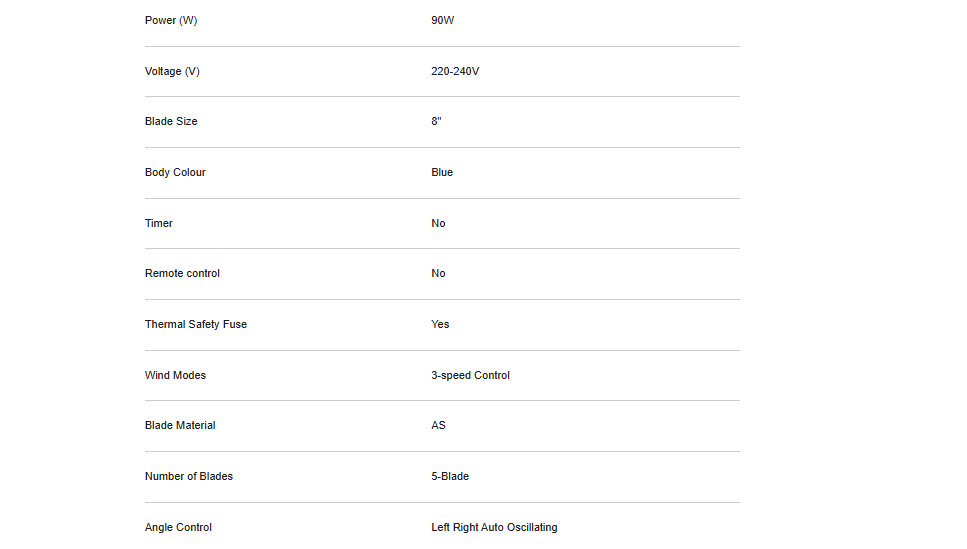
Task: Click the 90W power value
Action: point(442,20)
